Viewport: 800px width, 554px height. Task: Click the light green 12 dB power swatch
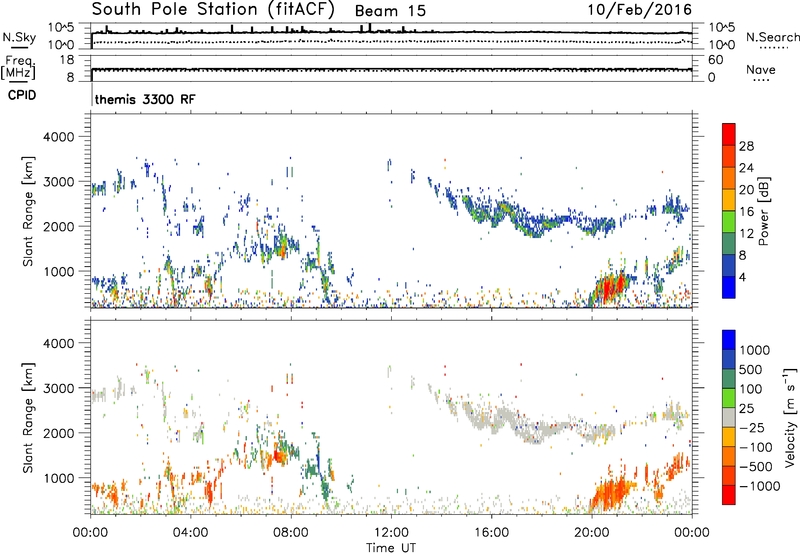[x=729, y=221]
